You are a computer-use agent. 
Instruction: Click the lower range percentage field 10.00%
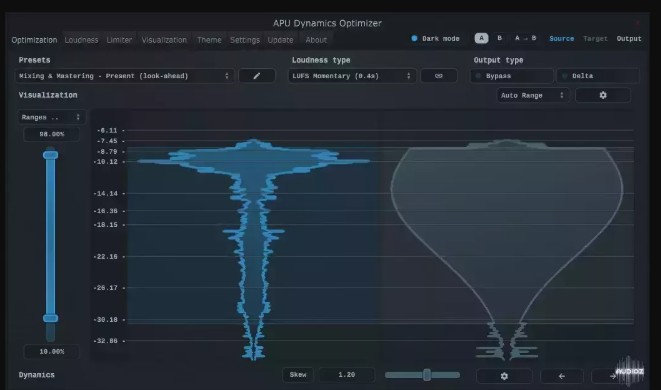pos(52,352)
